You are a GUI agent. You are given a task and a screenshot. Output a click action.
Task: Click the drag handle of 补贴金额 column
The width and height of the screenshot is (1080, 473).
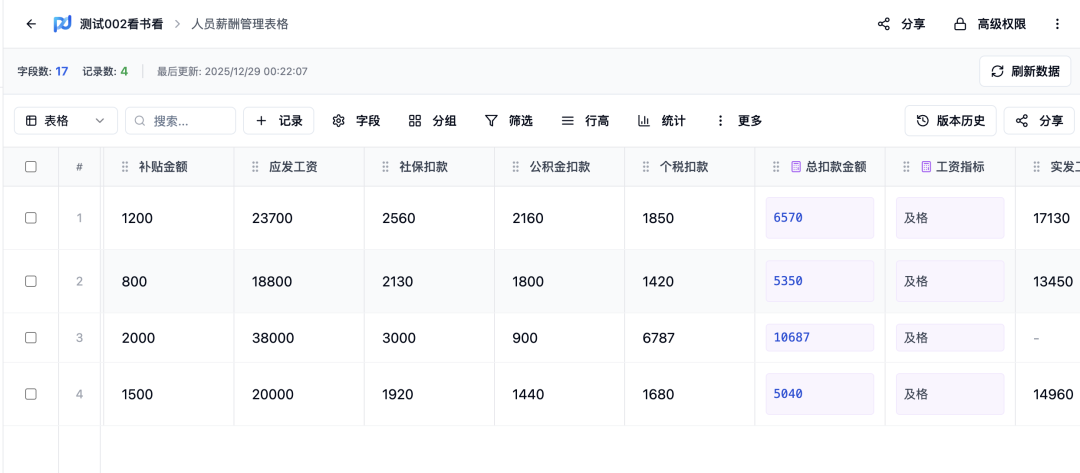(x=125, y=167)
